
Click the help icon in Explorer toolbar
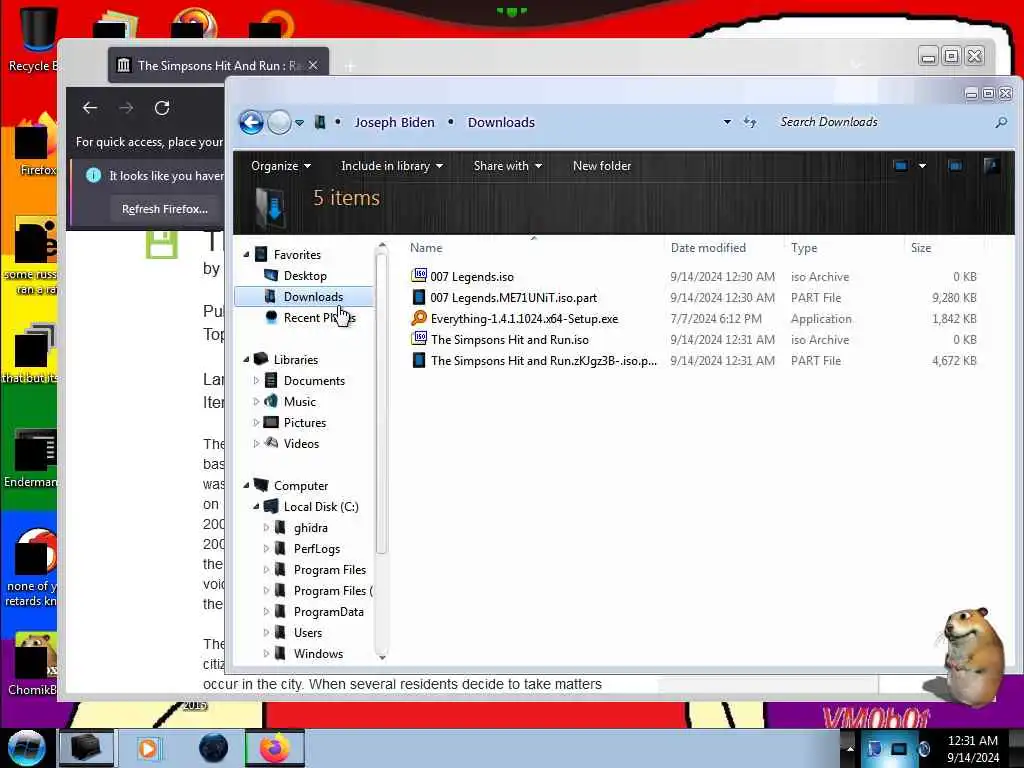(x=991, y=166)
